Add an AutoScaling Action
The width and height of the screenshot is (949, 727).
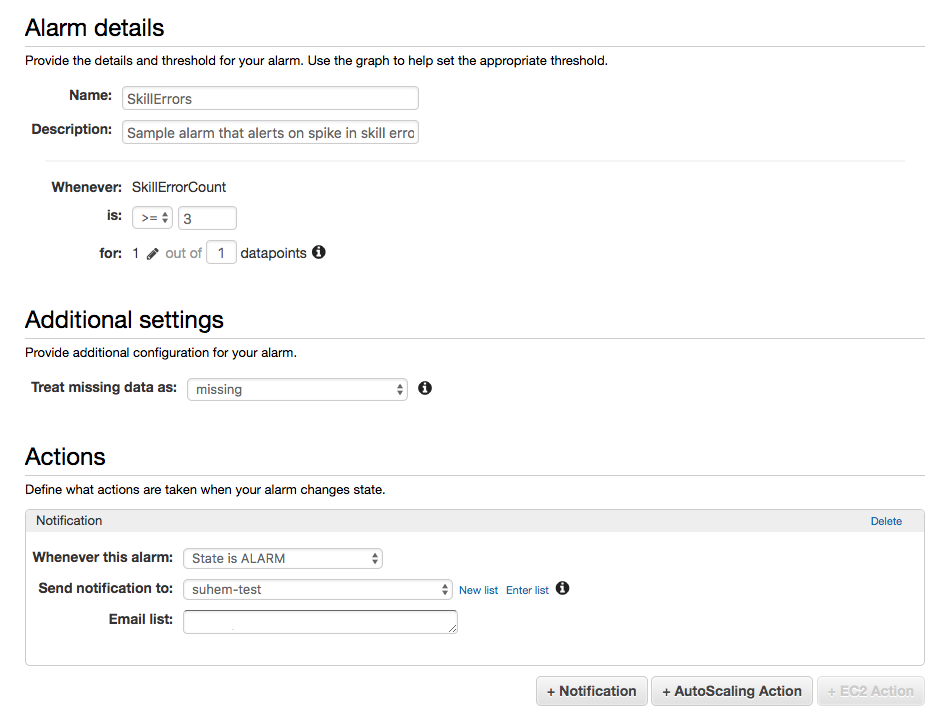coord(732,691)
